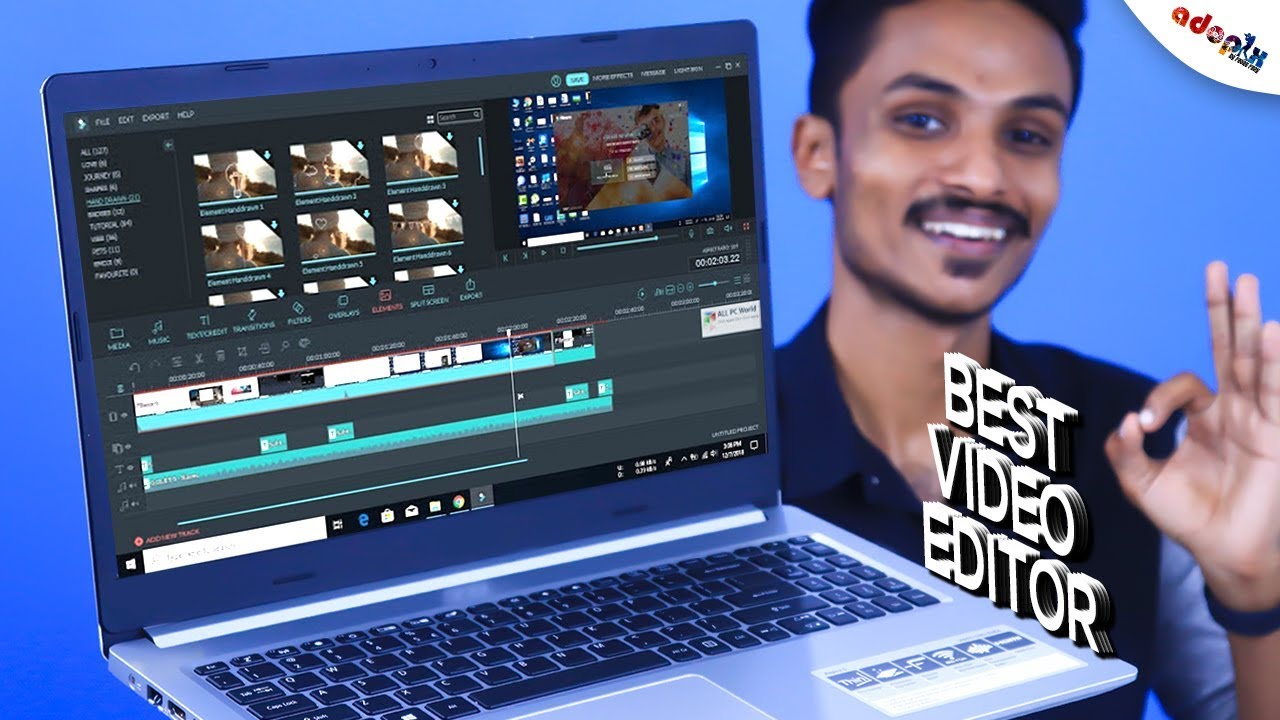Click the elements Search field
Image resolution: width=1280 pixels, height=720 pixels.
[459, 116]
